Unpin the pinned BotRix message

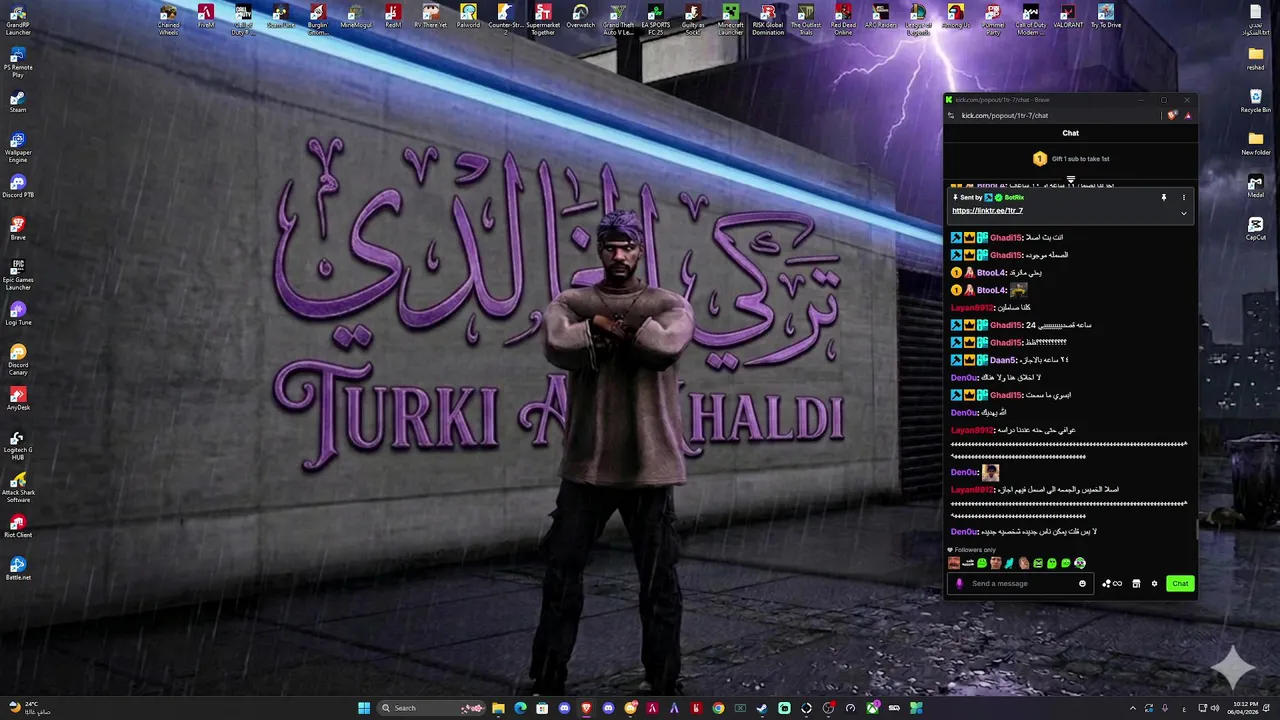click(x=1164, y=198)
